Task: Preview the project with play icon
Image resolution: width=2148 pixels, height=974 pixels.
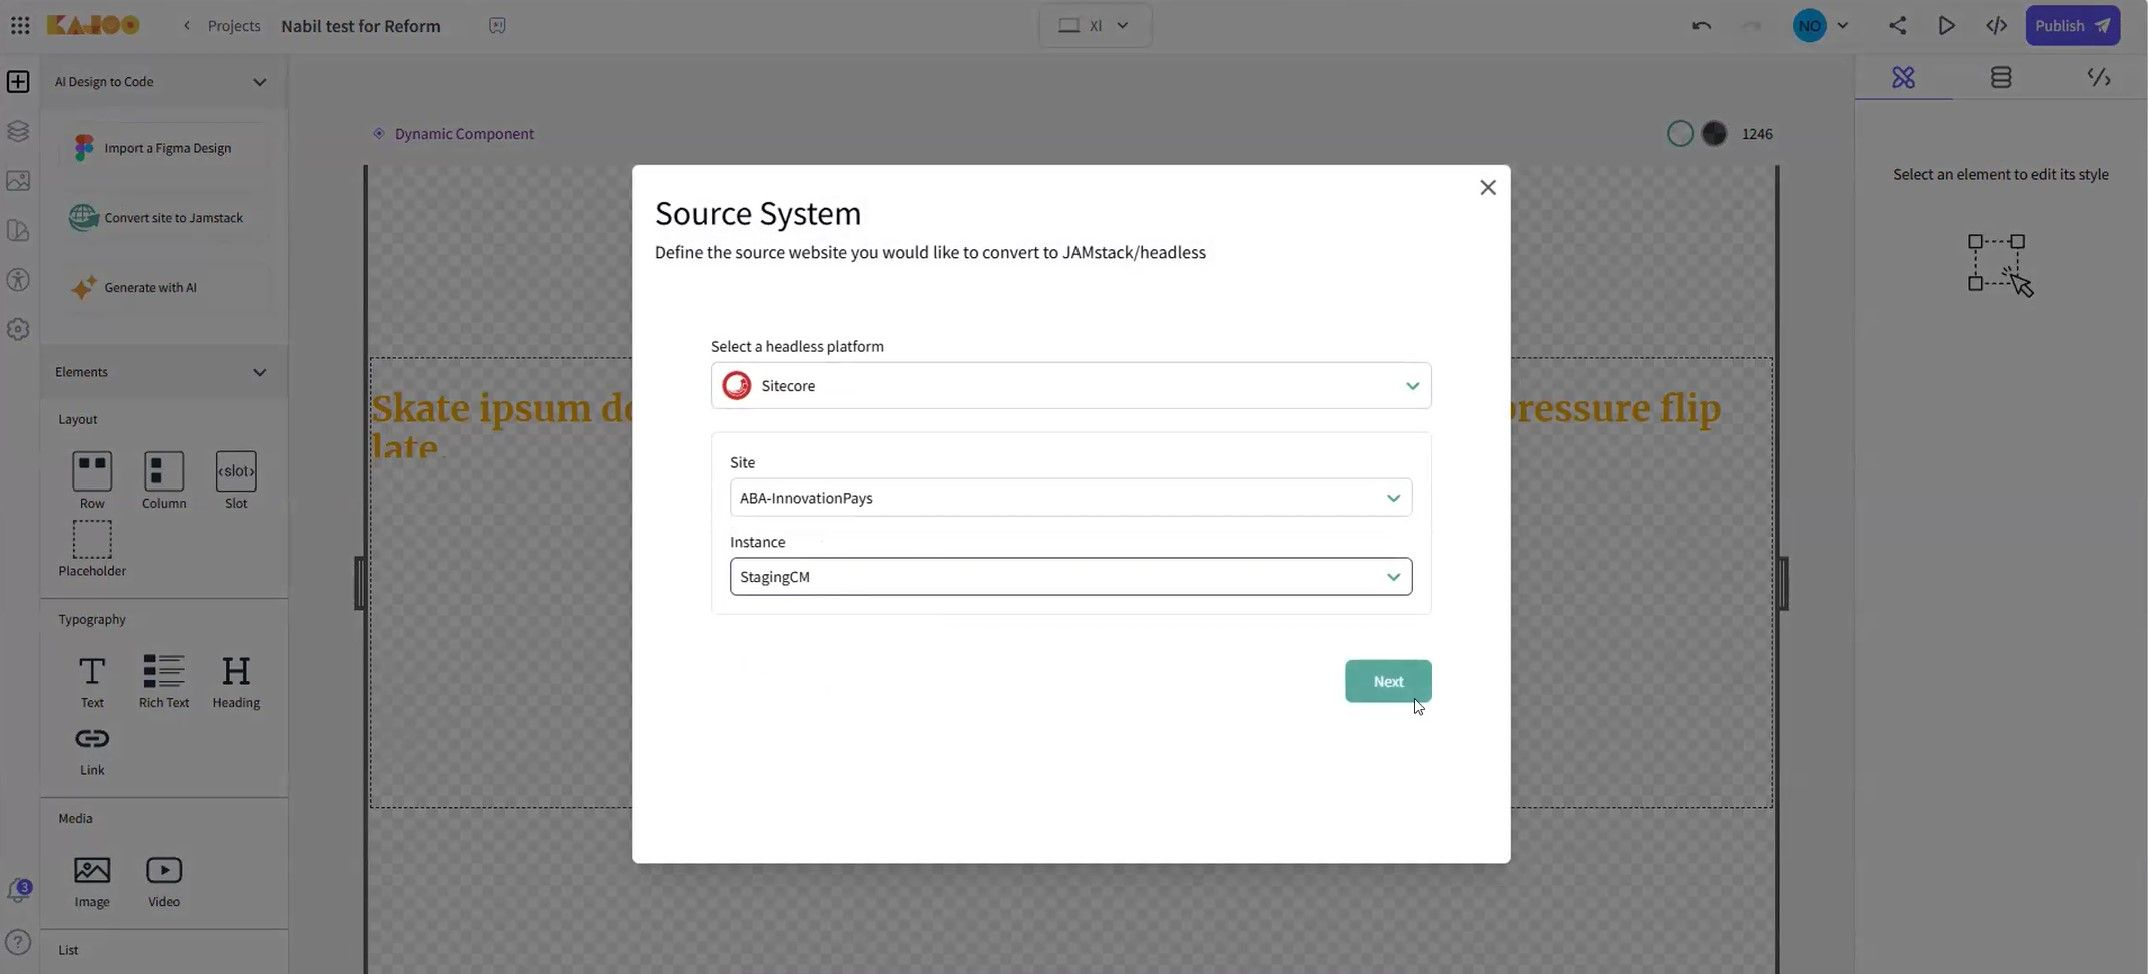Action: [1946, 25]
